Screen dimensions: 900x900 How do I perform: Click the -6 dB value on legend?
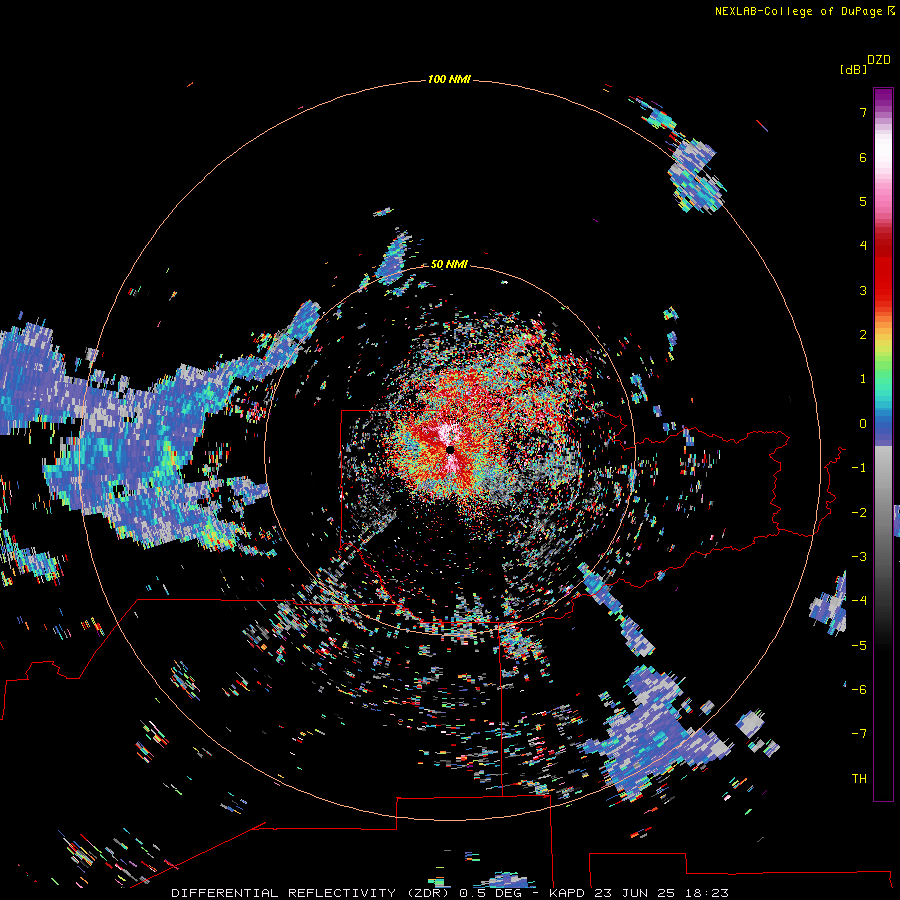(859, 690)
